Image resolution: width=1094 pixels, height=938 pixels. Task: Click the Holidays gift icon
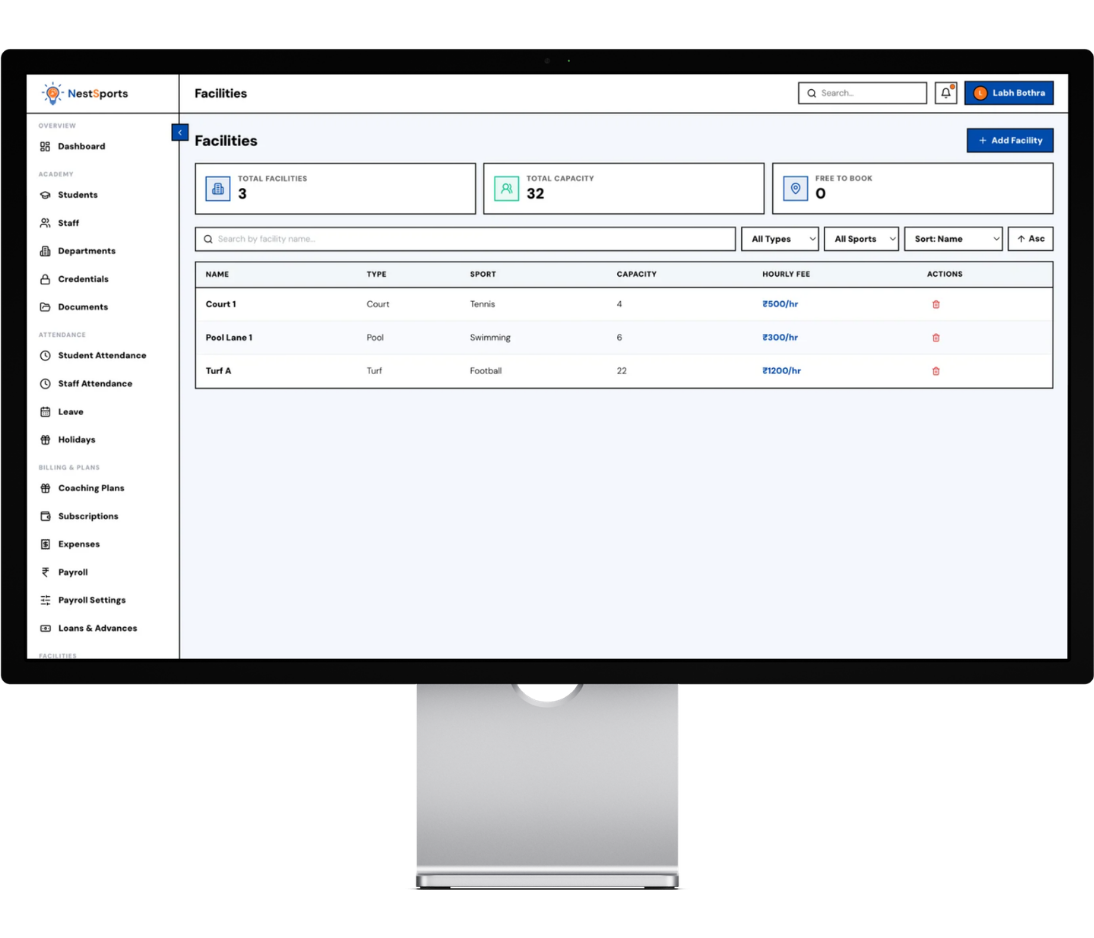[x=45, y=440]
